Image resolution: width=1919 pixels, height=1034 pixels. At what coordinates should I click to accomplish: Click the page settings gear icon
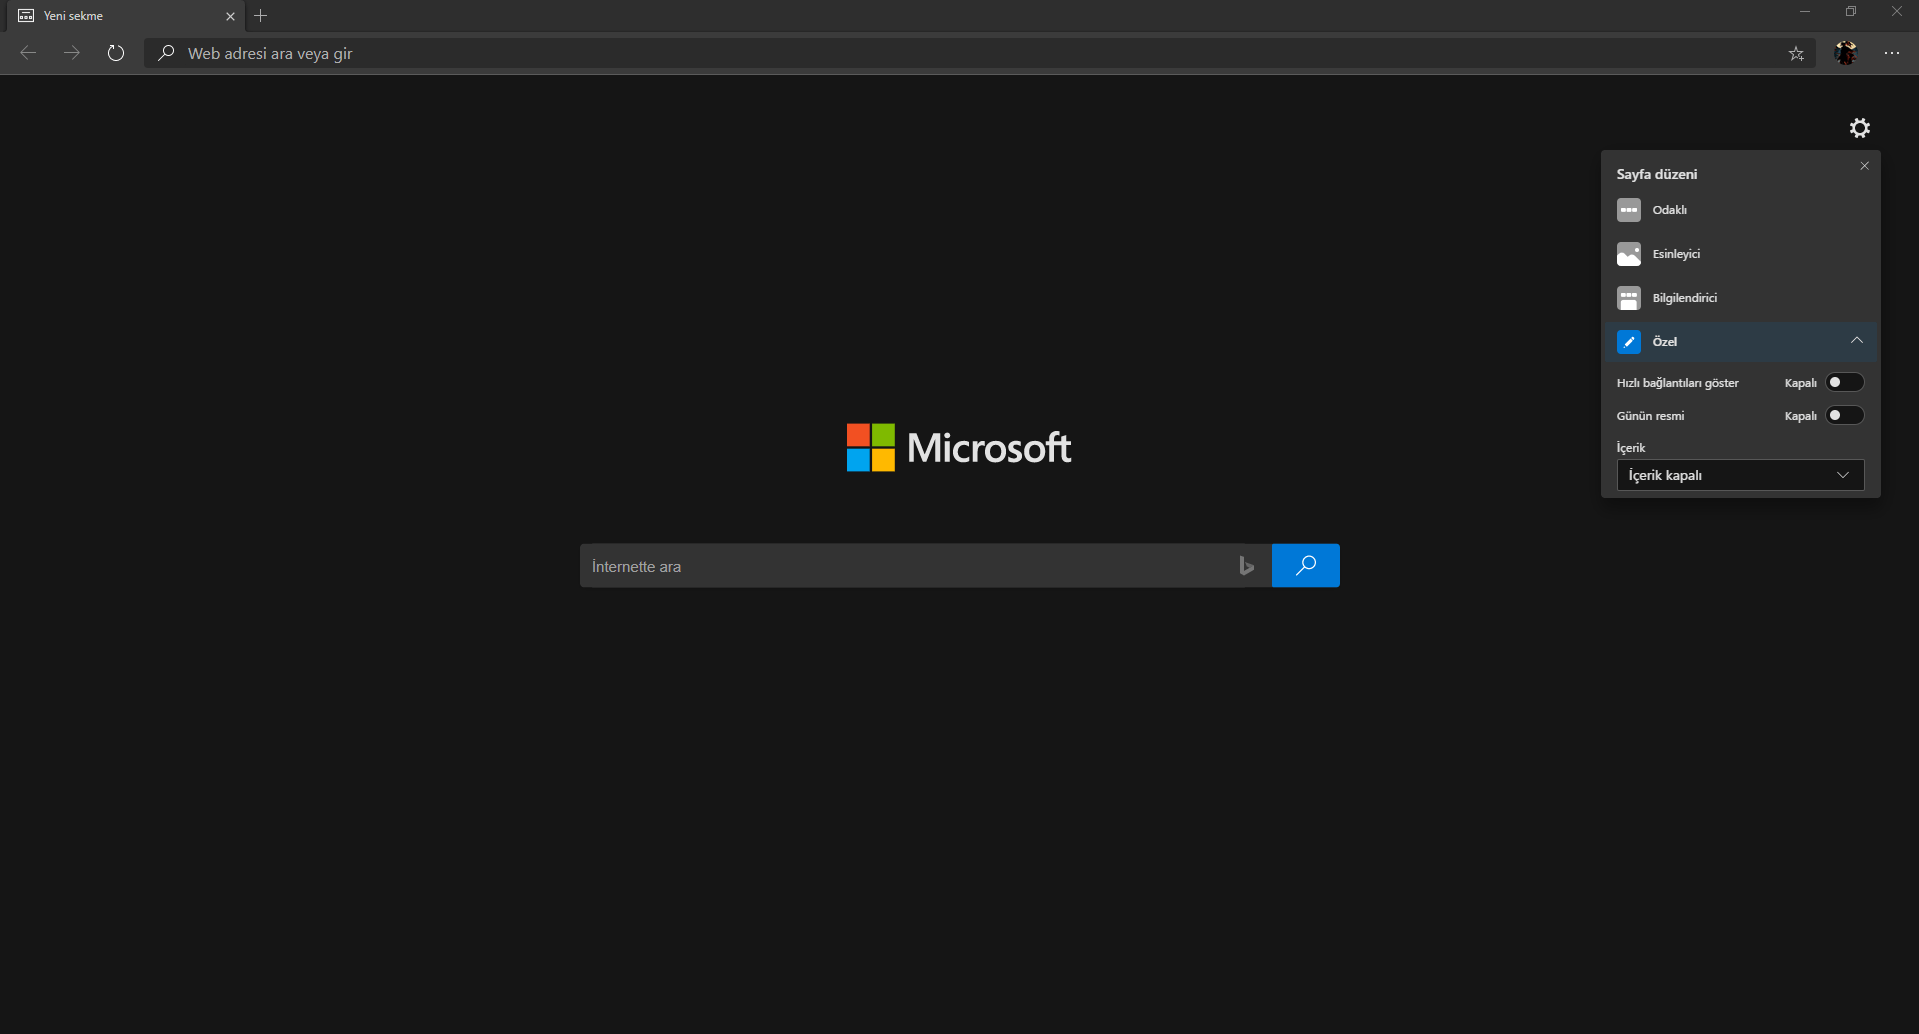pyautogui.click(x=1860, y=128)
